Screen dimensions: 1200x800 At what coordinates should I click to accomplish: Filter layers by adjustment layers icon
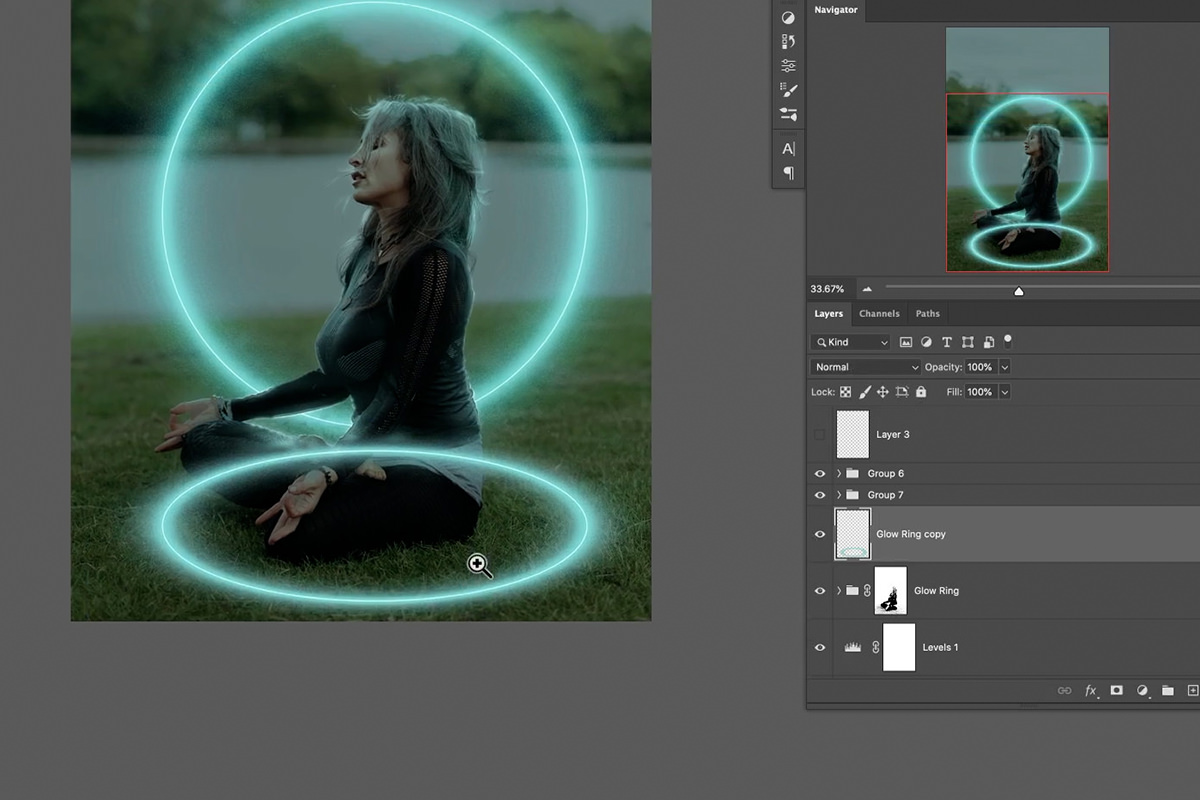pyautogui.click(x=926, y=342)
